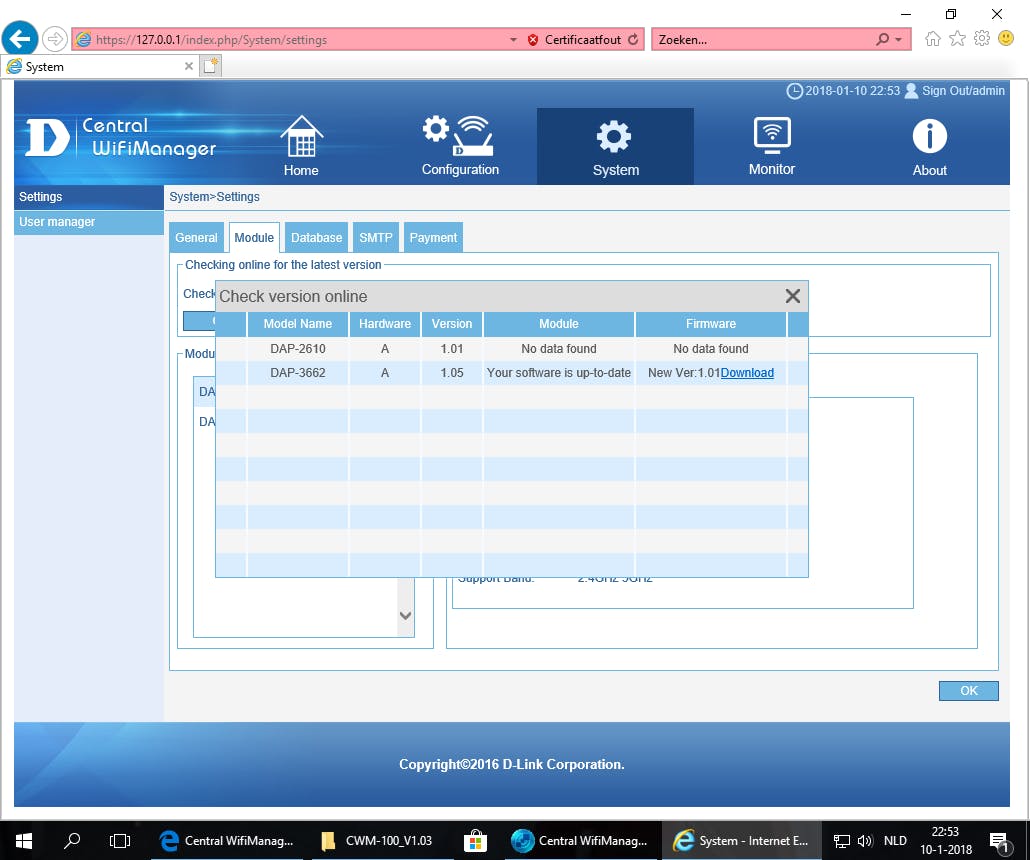Switch to the General tab
The image size is (1030, 860).
196,238
